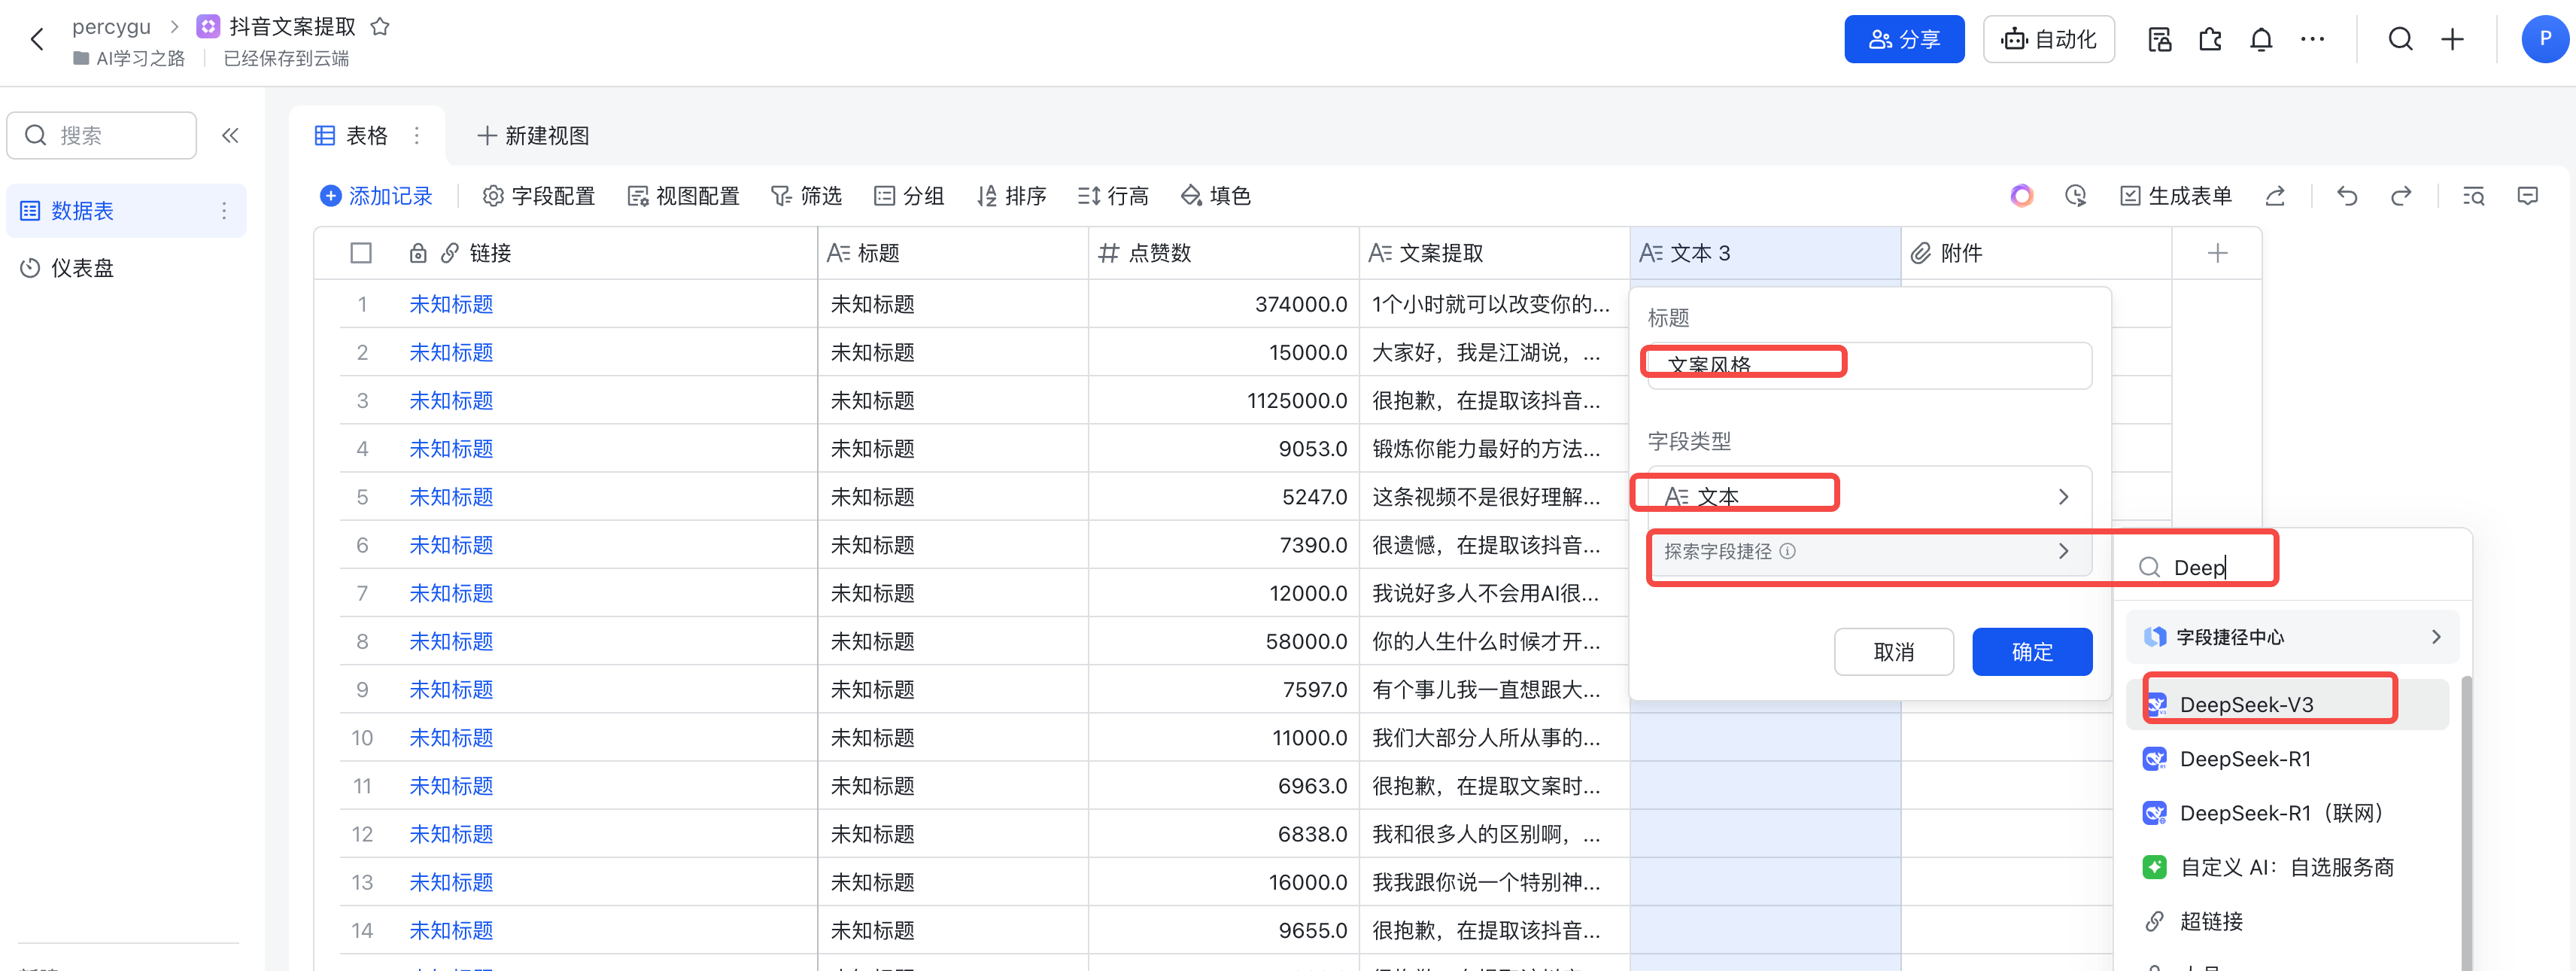Open the template form icon in header
Viewport: 2576px width, 971px height.
click(2160, 39)
